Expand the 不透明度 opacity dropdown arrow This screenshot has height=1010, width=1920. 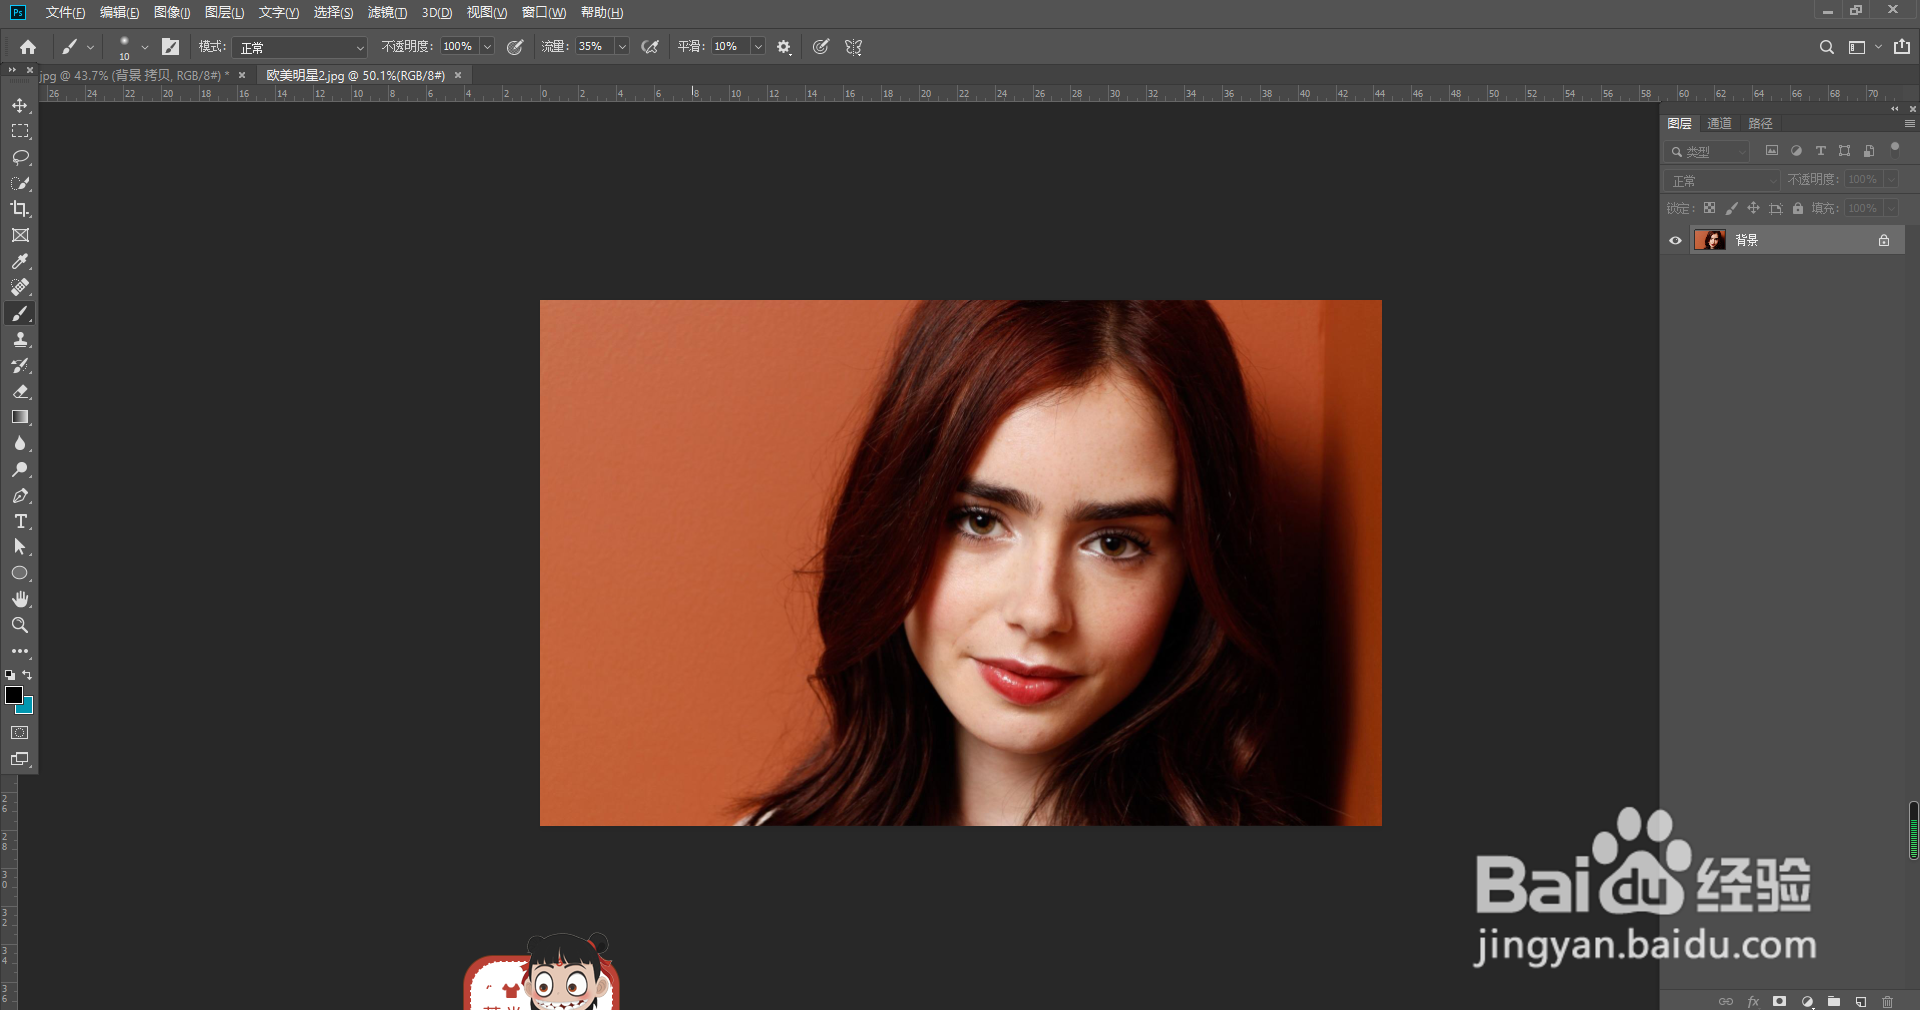pos(488,47)
